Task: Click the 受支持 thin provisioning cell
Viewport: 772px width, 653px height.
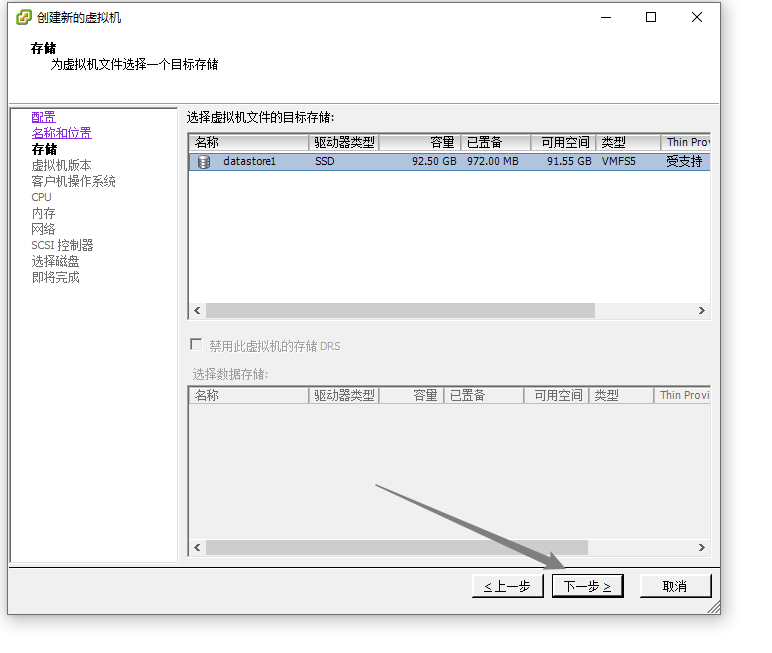Action: 684,161
